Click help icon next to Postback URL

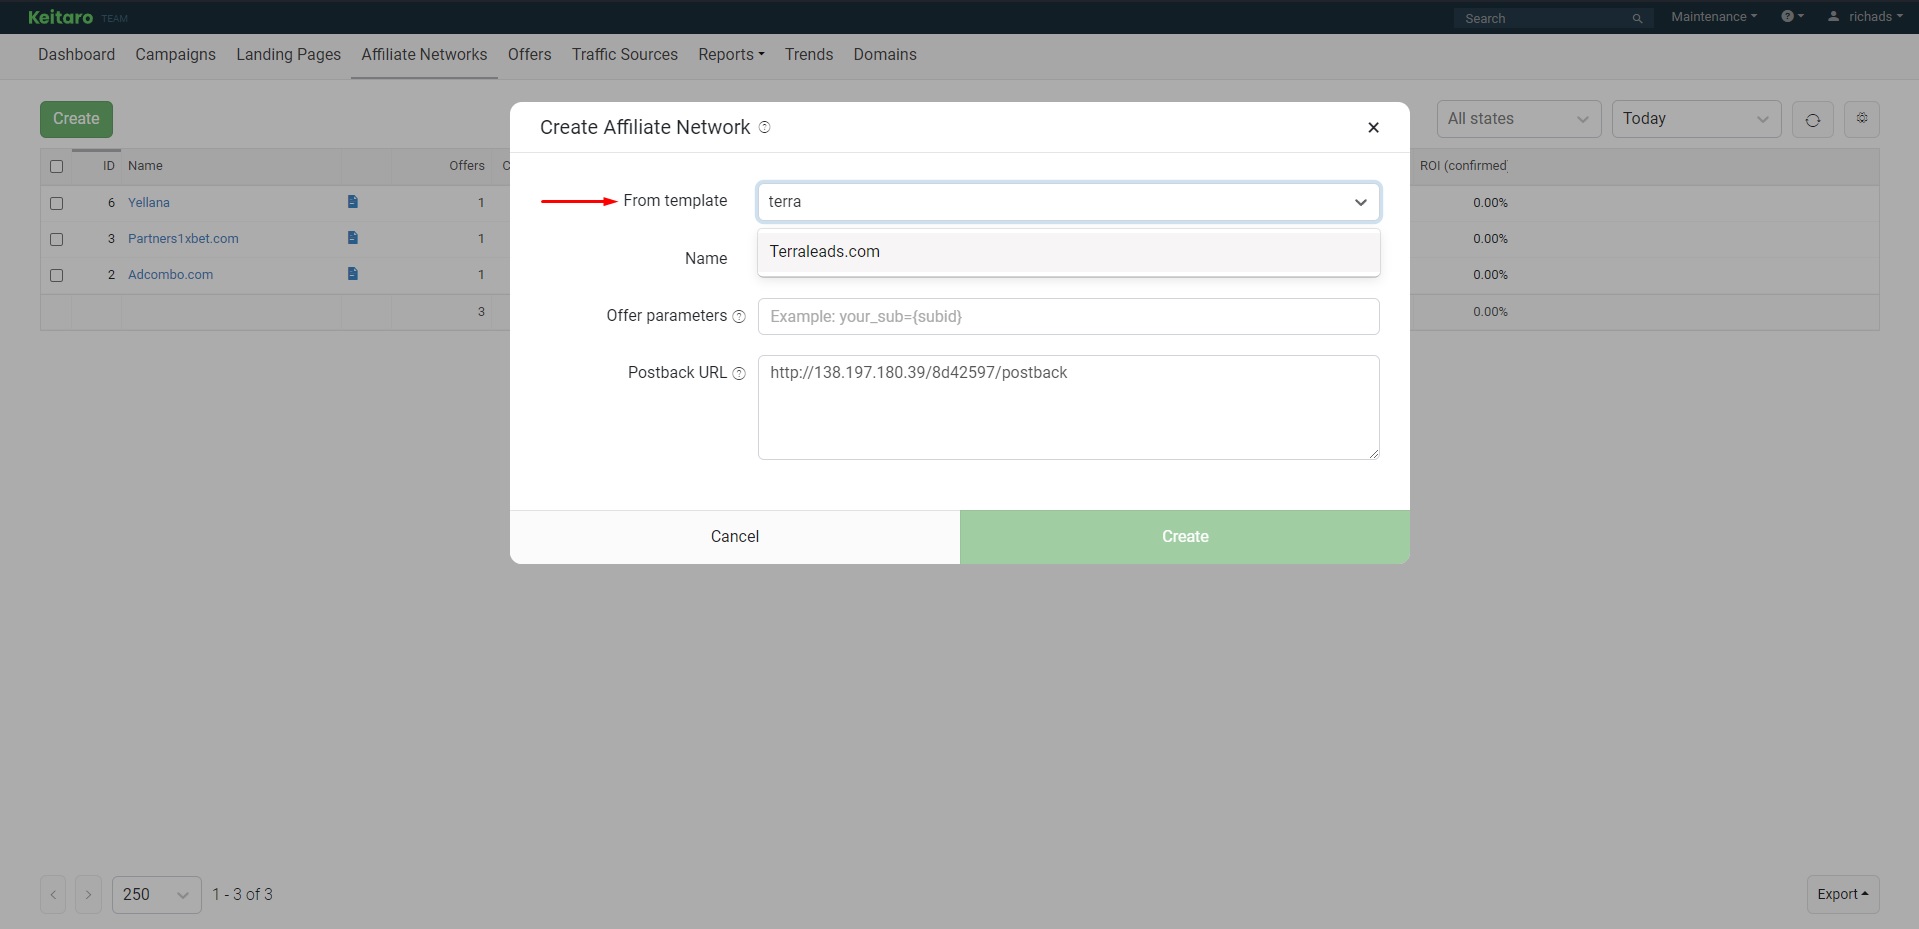pyautogui.click(x=739, y=373)
